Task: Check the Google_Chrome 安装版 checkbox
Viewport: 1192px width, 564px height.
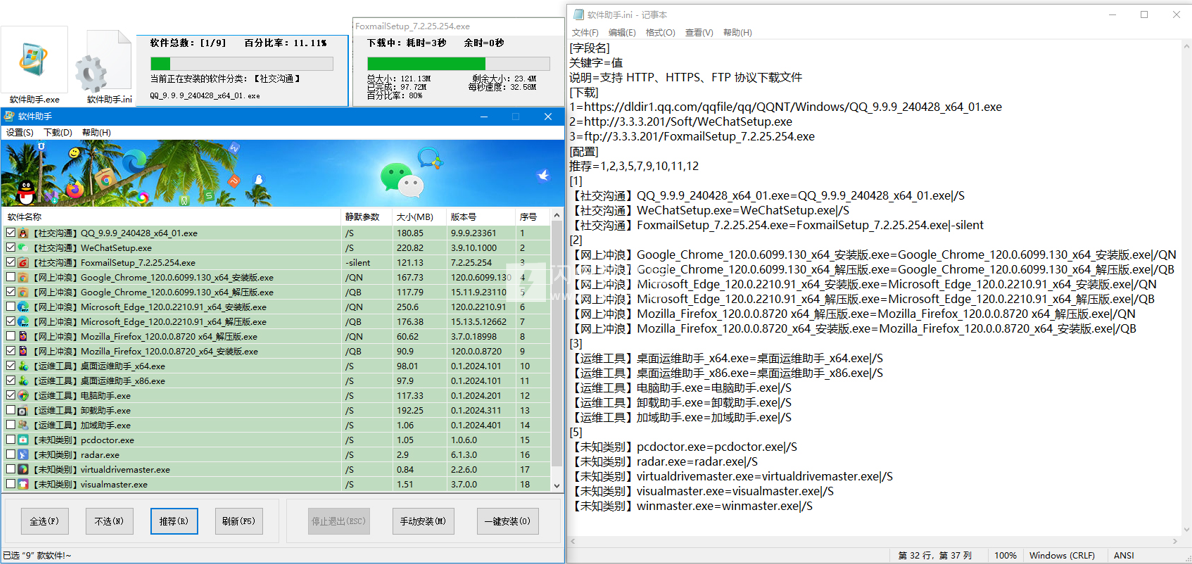Action: point(11,277)
